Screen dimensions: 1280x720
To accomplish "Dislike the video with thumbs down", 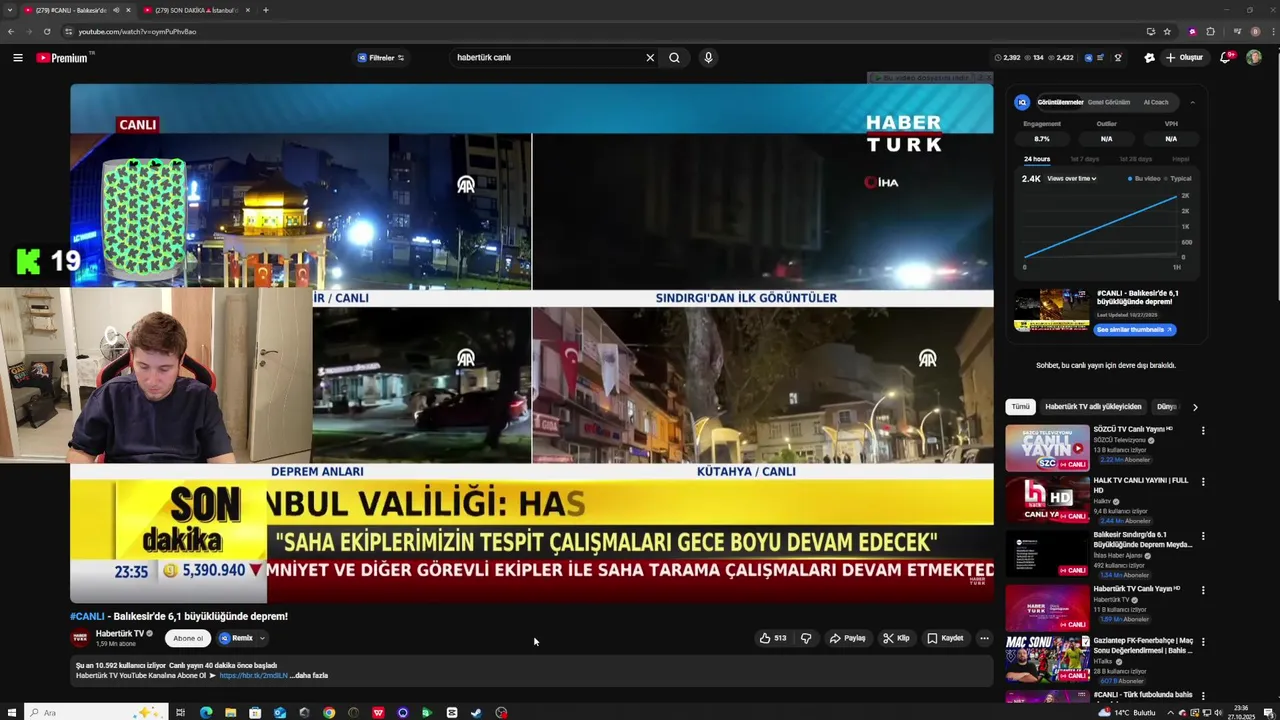I will pyautogui.click(x=806, y=638).
